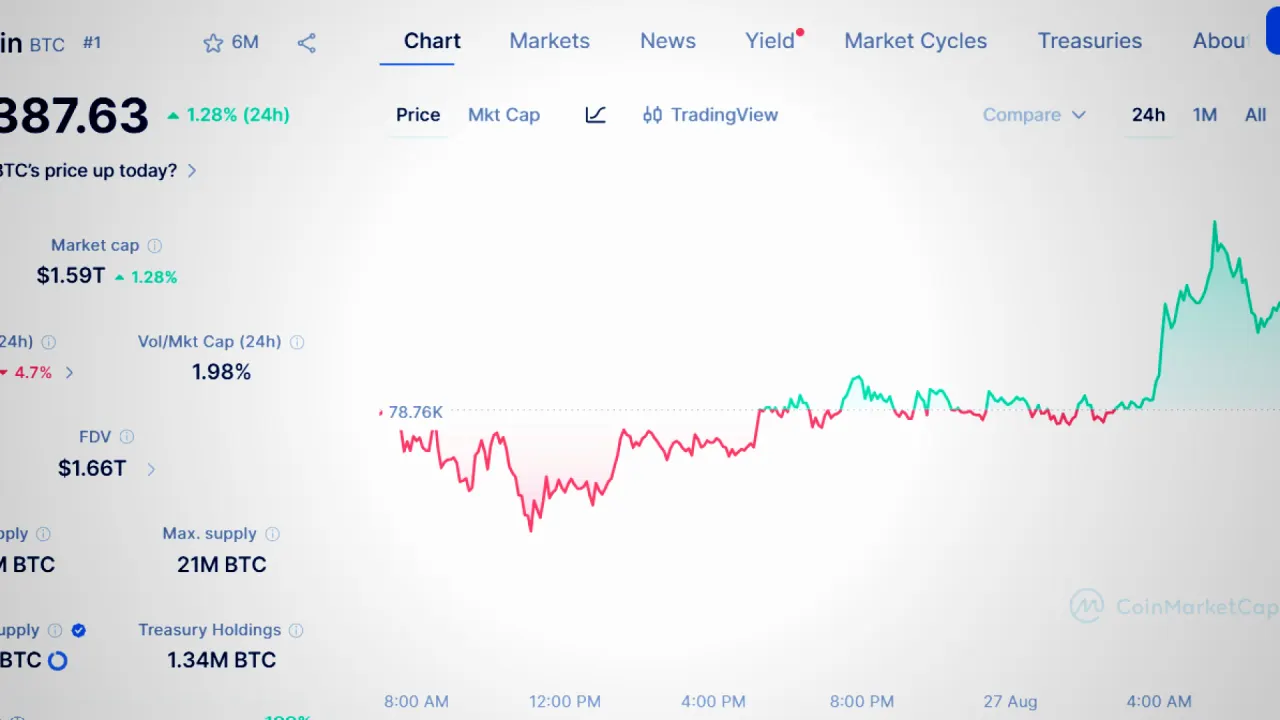Click the star watchlist icon

213,43
